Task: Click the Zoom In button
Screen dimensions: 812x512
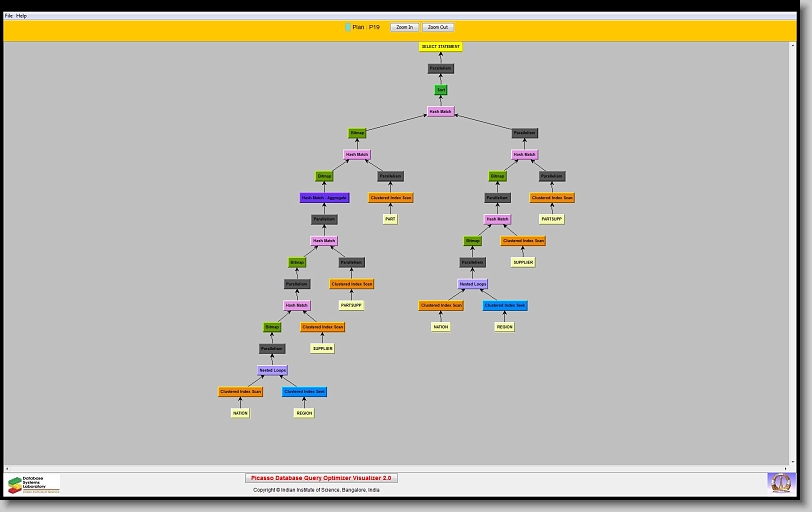Action: click(404, 27)
